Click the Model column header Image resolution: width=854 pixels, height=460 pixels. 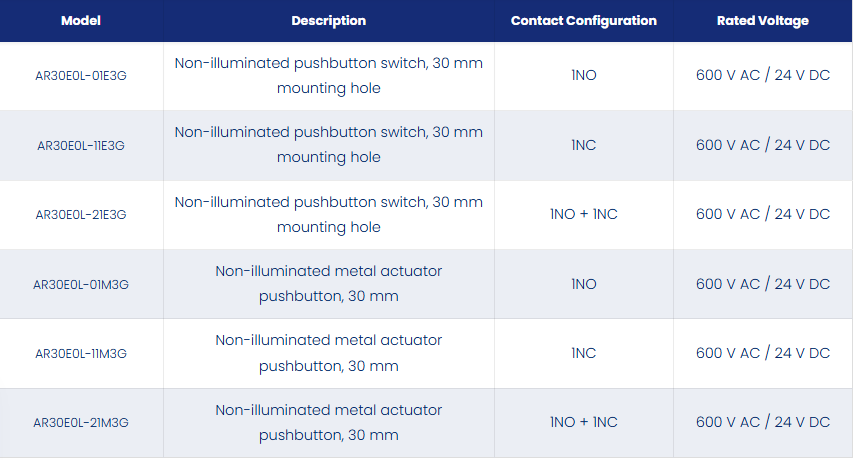(x=81, y=21)
